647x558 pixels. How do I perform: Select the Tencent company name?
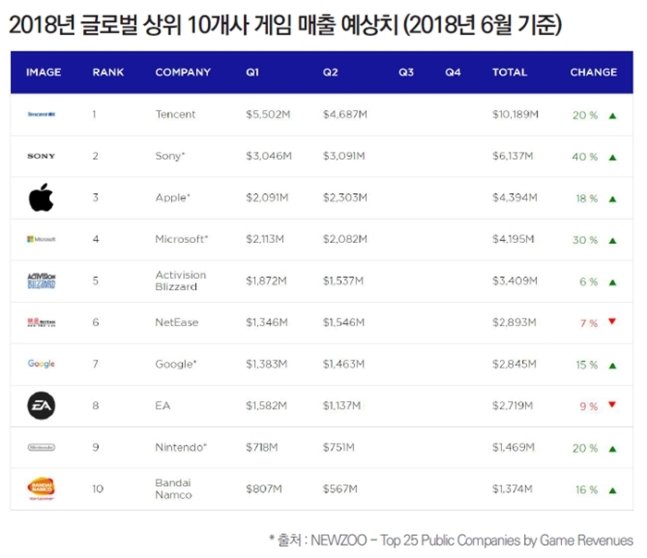(175, 114)
